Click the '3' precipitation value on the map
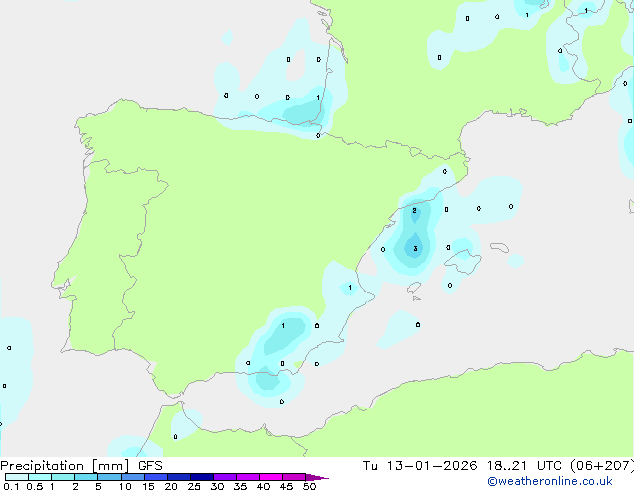This screenshot has width=634, height=490. [x=415, y=249]
